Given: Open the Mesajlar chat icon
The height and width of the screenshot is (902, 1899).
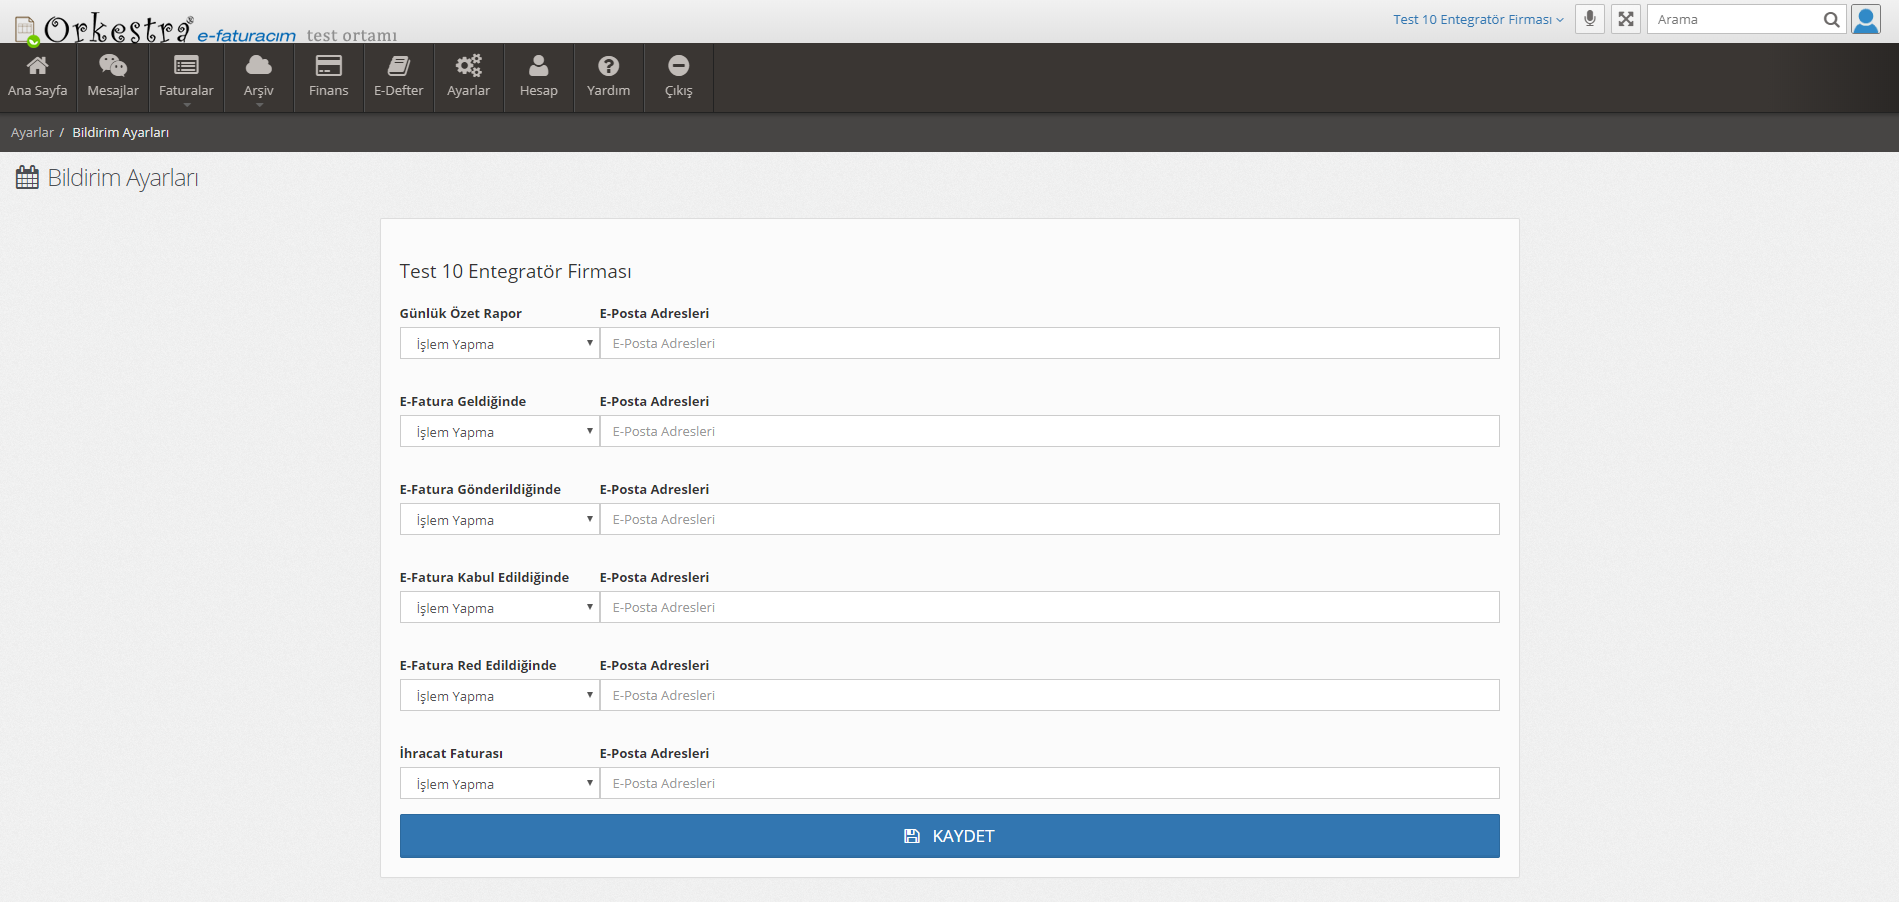Looking at the screenshot, I should (x=113, y=66).
